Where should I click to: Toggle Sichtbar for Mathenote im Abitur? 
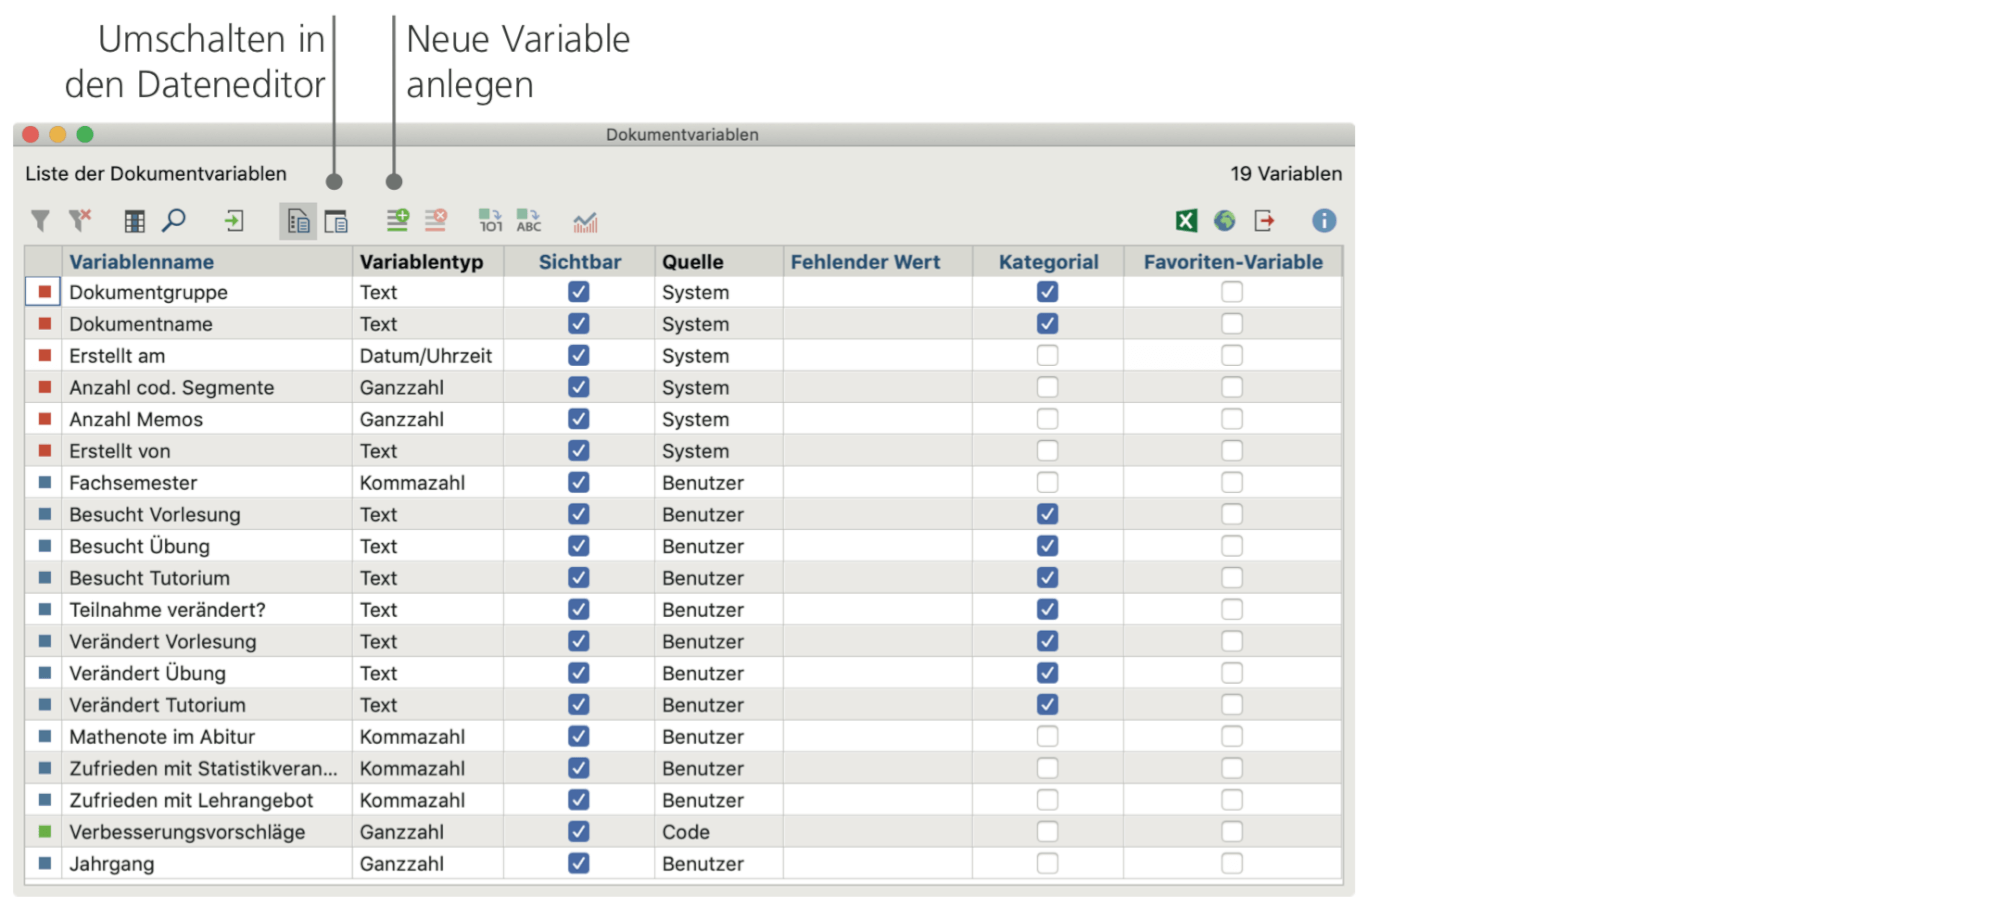point(579,736)
